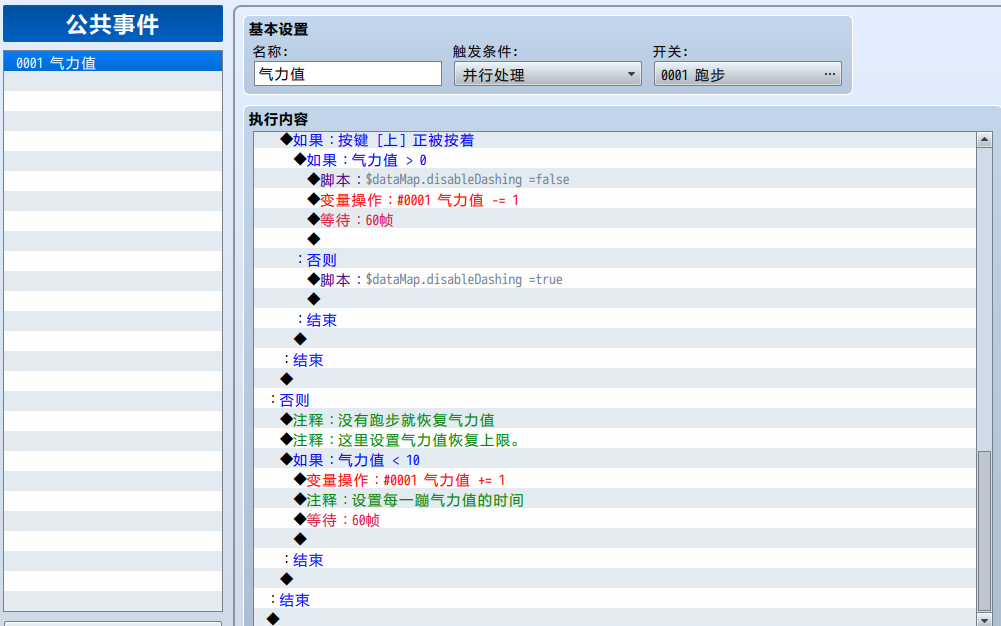Open the 触发条件 dropdown showing 并行处理
1001x626 pixels.
click(x=547, y=74)
